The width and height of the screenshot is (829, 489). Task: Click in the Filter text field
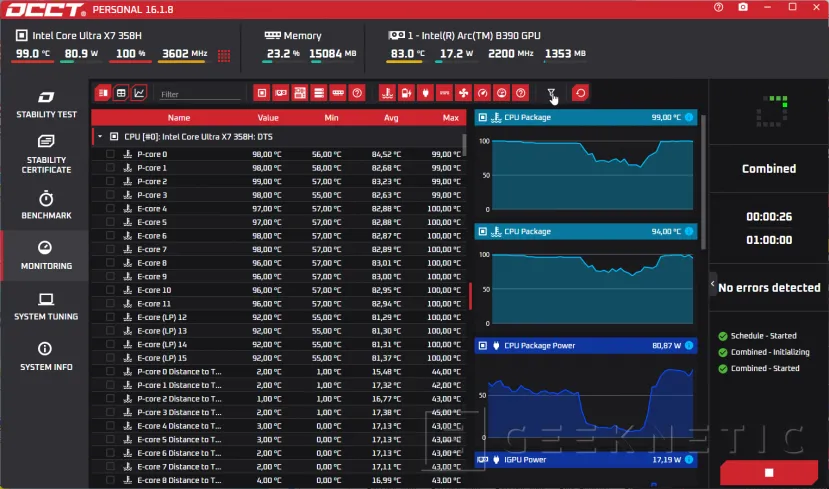pos(200,94)
